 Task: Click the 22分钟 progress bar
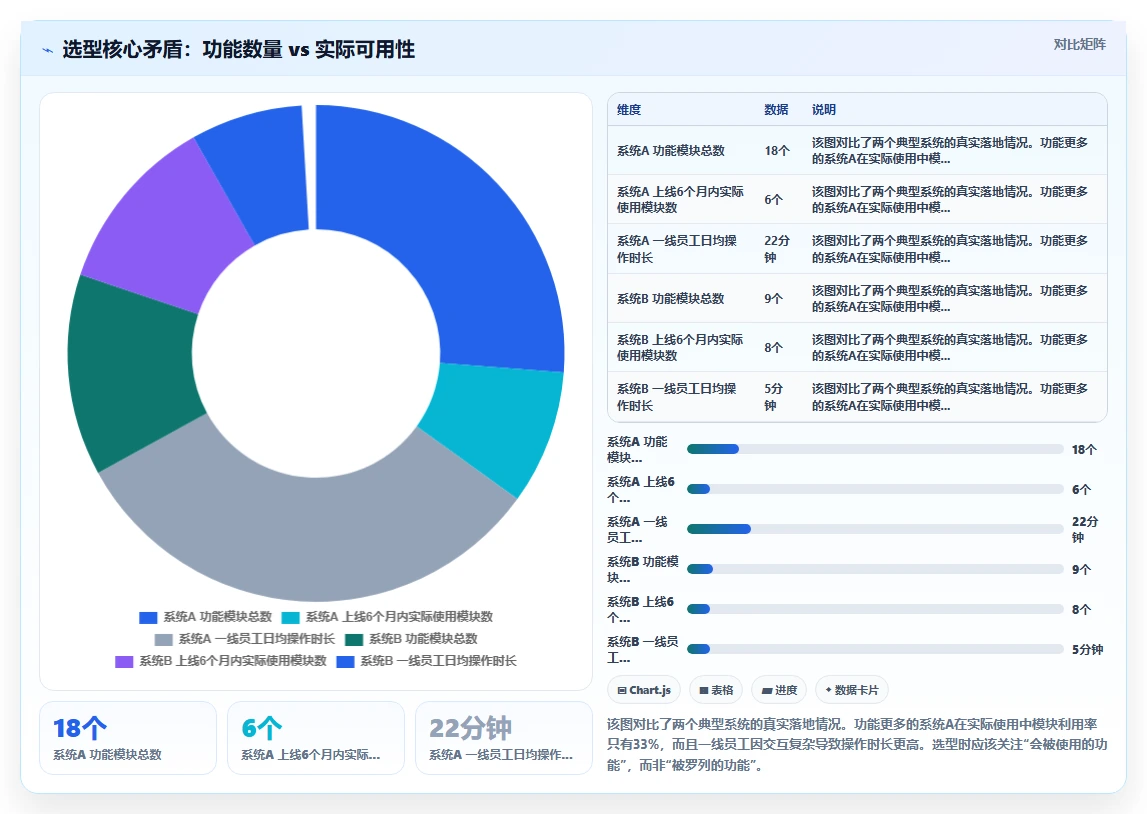pos(875,529)
